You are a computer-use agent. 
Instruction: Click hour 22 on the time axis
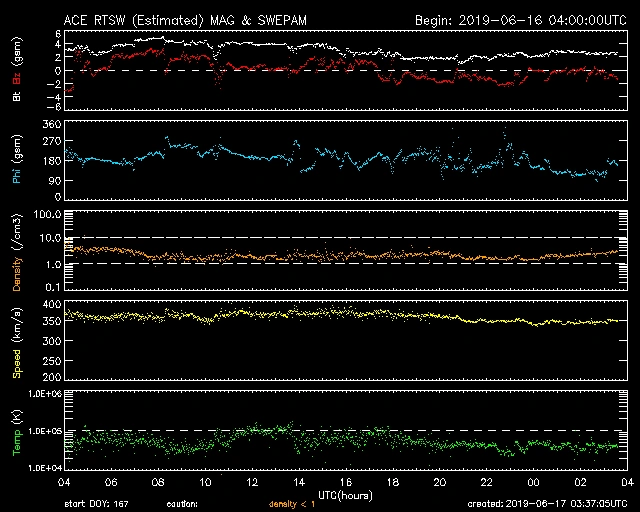pos(486,483)
